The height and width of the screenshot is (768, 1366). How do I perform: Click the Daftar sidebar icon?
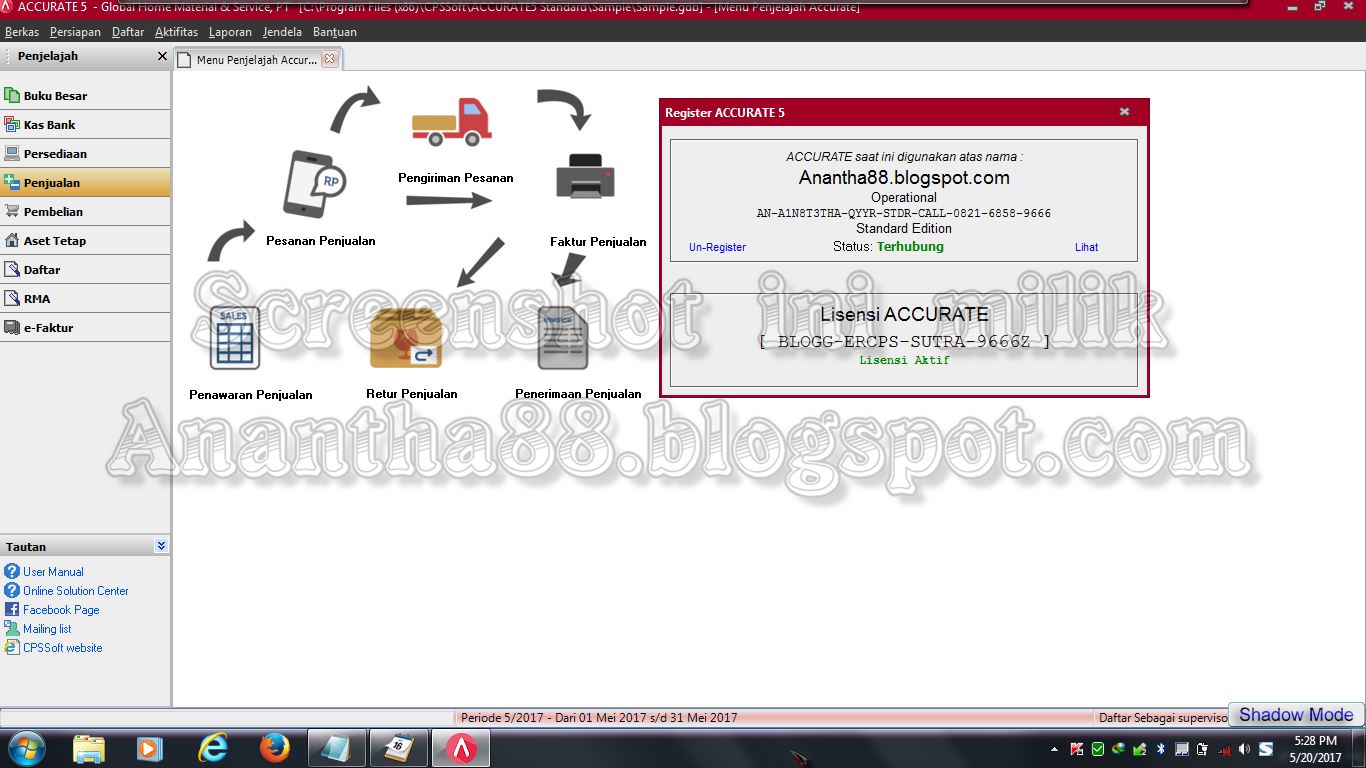point(12,270)
